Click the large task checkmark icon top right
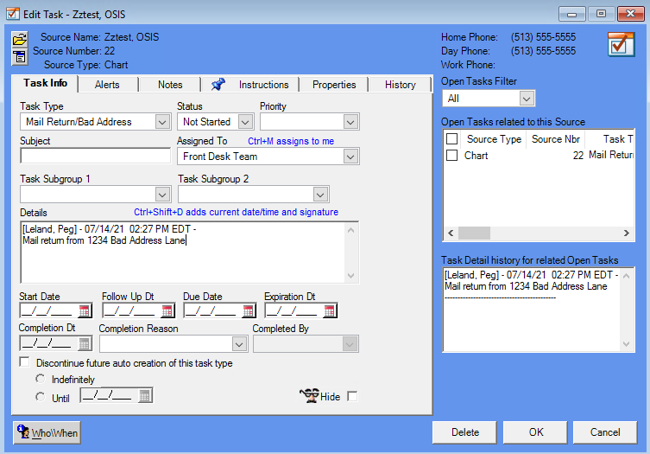This screenshot has width=650, height=454. (621, 44)
